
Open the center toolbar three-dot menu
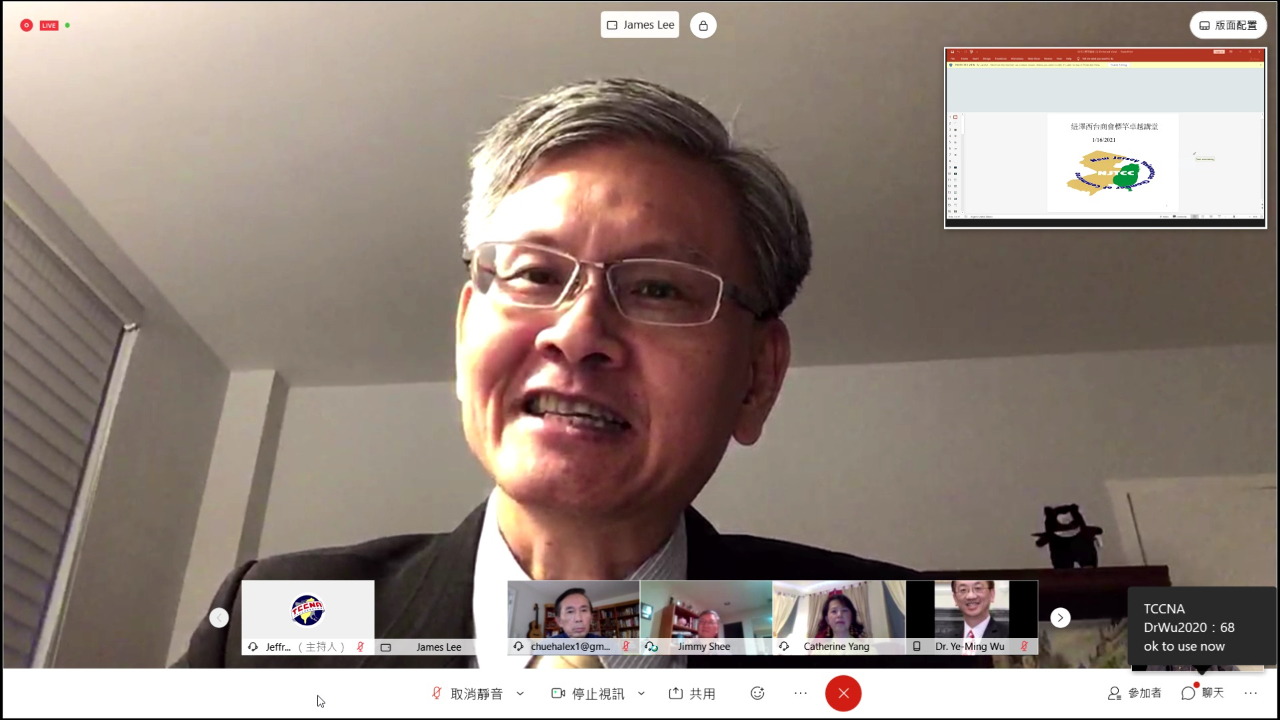click(800, 693)
